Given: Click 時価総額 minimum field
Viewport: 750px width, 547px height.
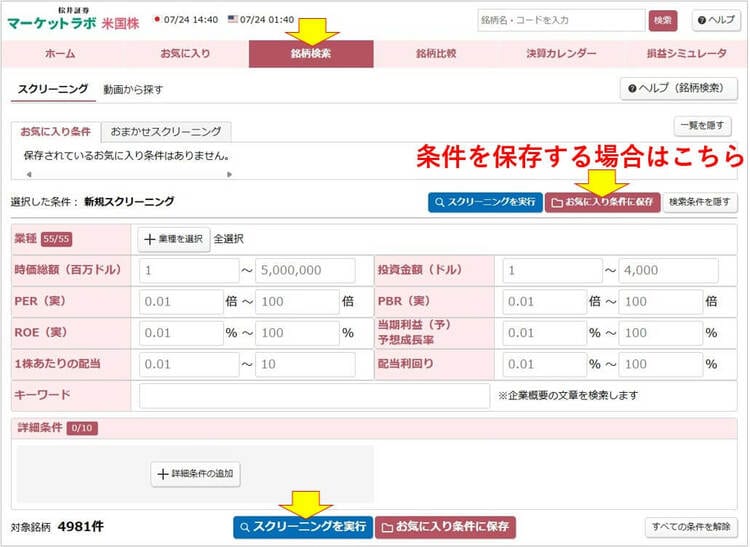Looking at the screenshot, I should 189,271.
